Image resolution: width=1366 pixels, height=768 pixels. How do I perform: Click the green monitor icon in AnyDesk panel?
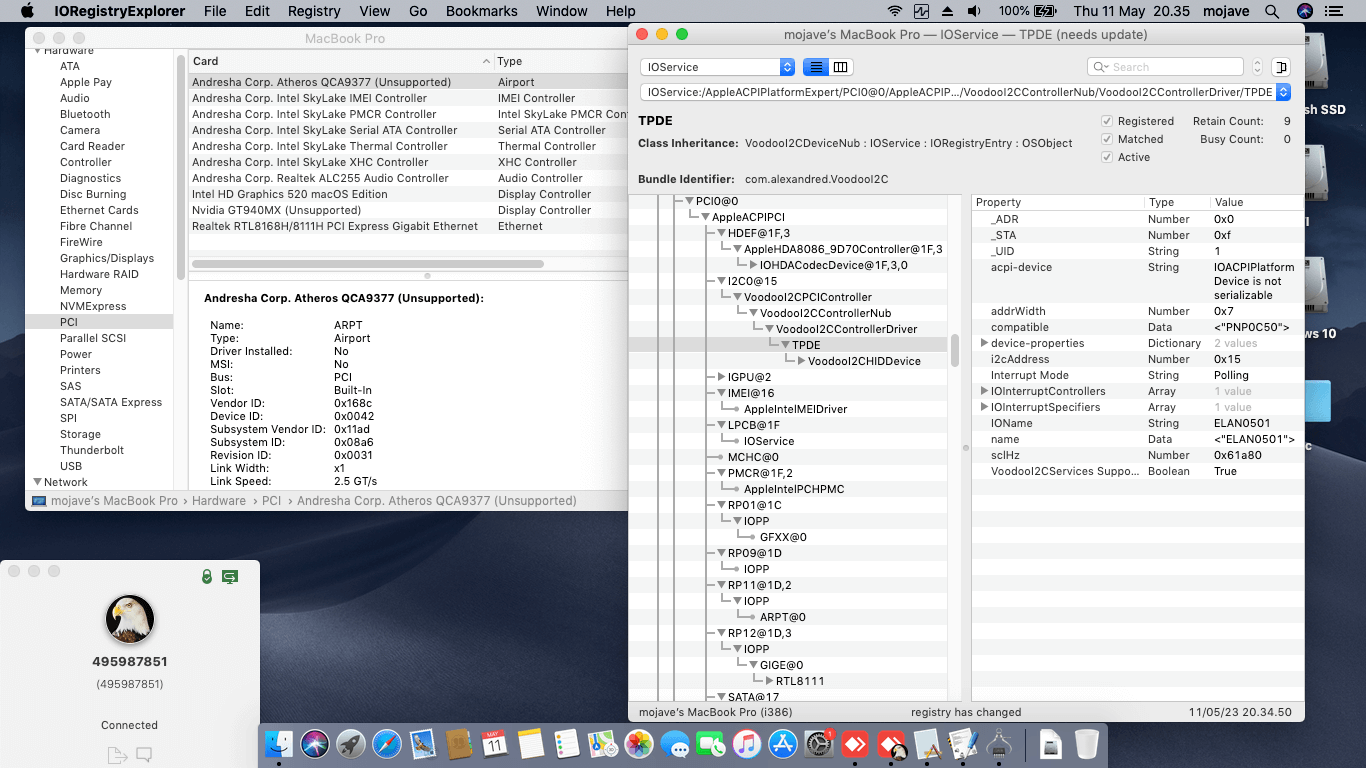(x=230, y=576)
